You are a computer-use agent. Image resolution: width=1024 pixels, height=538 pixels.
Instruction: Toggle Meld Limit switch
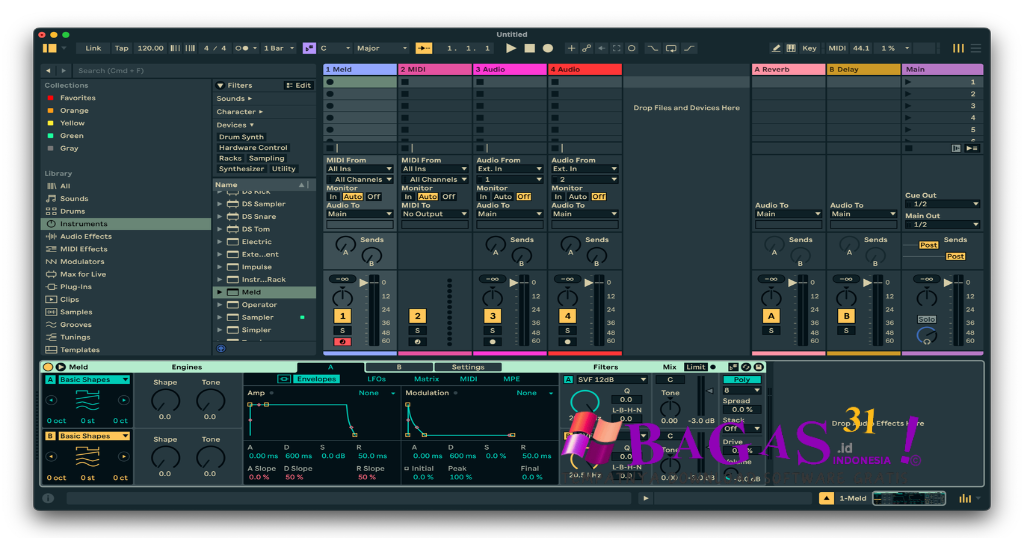(696, 367)
